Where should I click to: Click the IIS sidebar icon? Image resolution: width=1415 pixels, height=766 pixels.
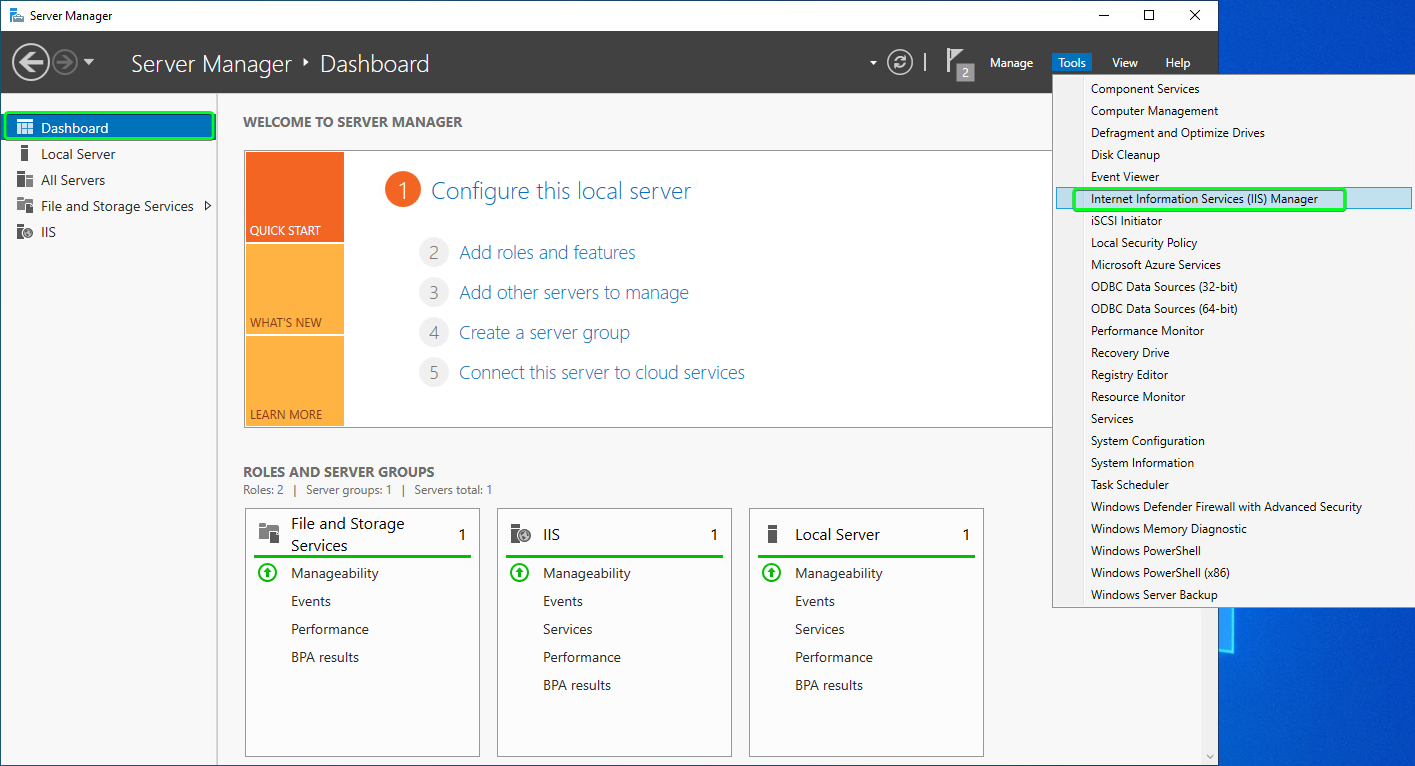click(x=24, y=232)
